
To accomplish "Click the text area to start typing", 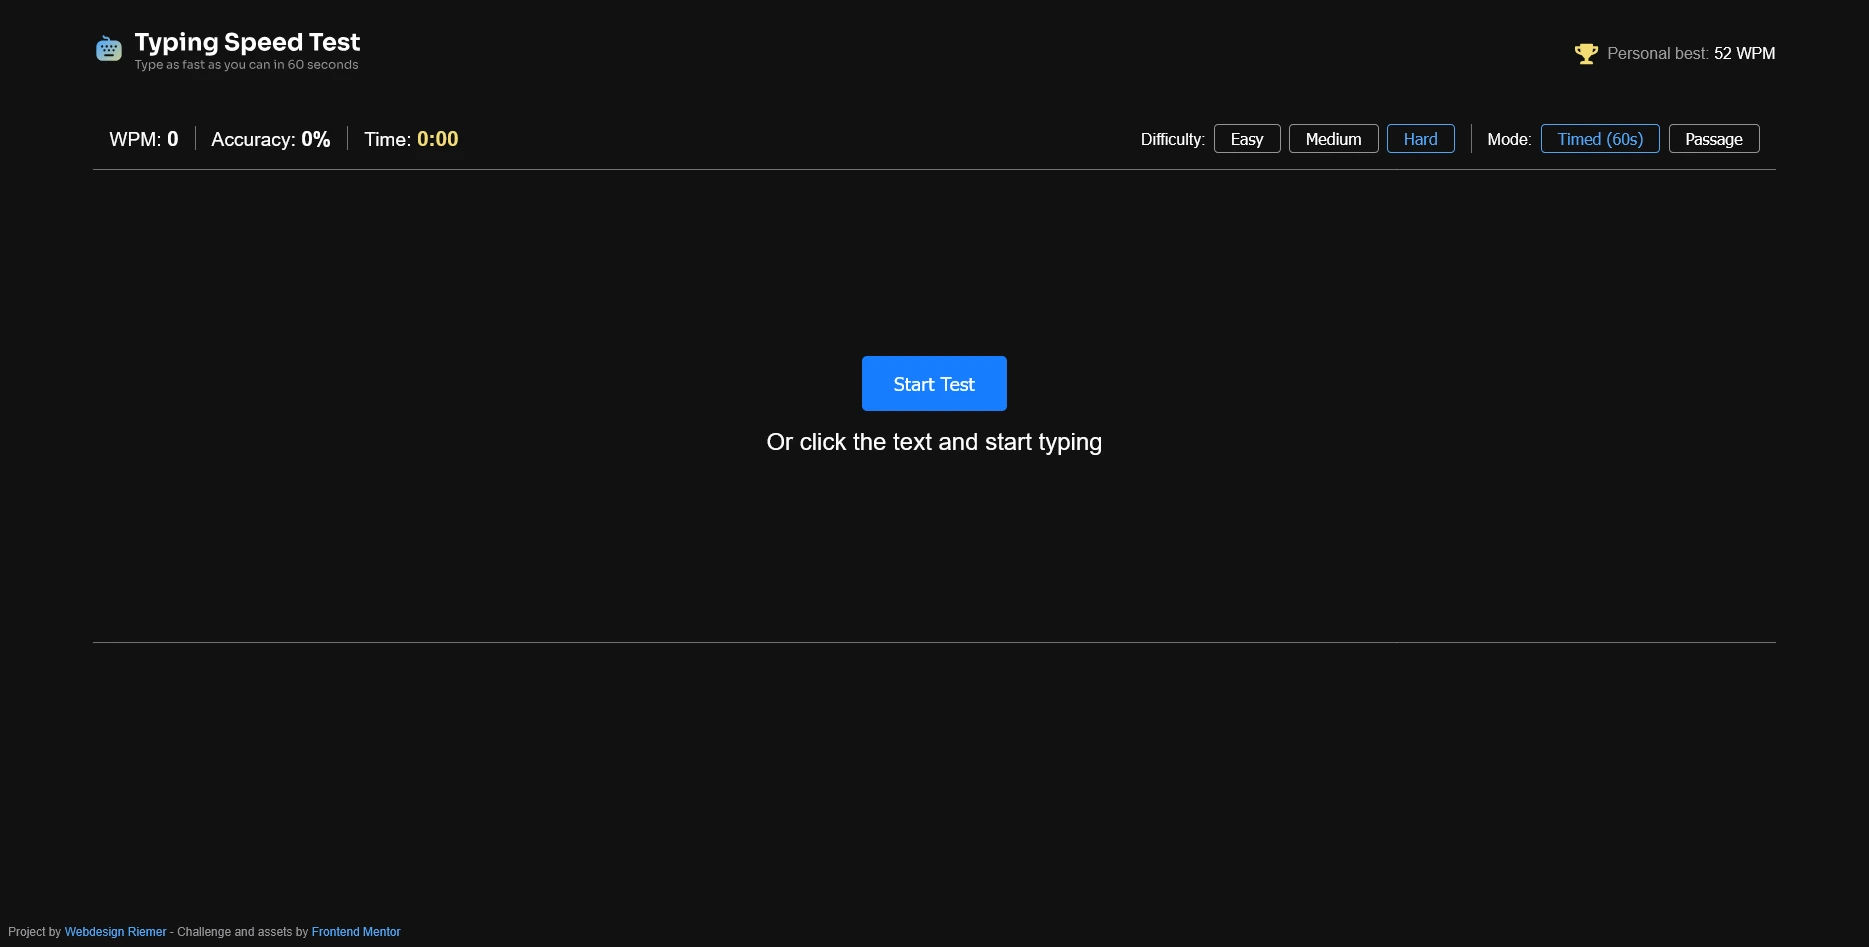I will 933,441.
